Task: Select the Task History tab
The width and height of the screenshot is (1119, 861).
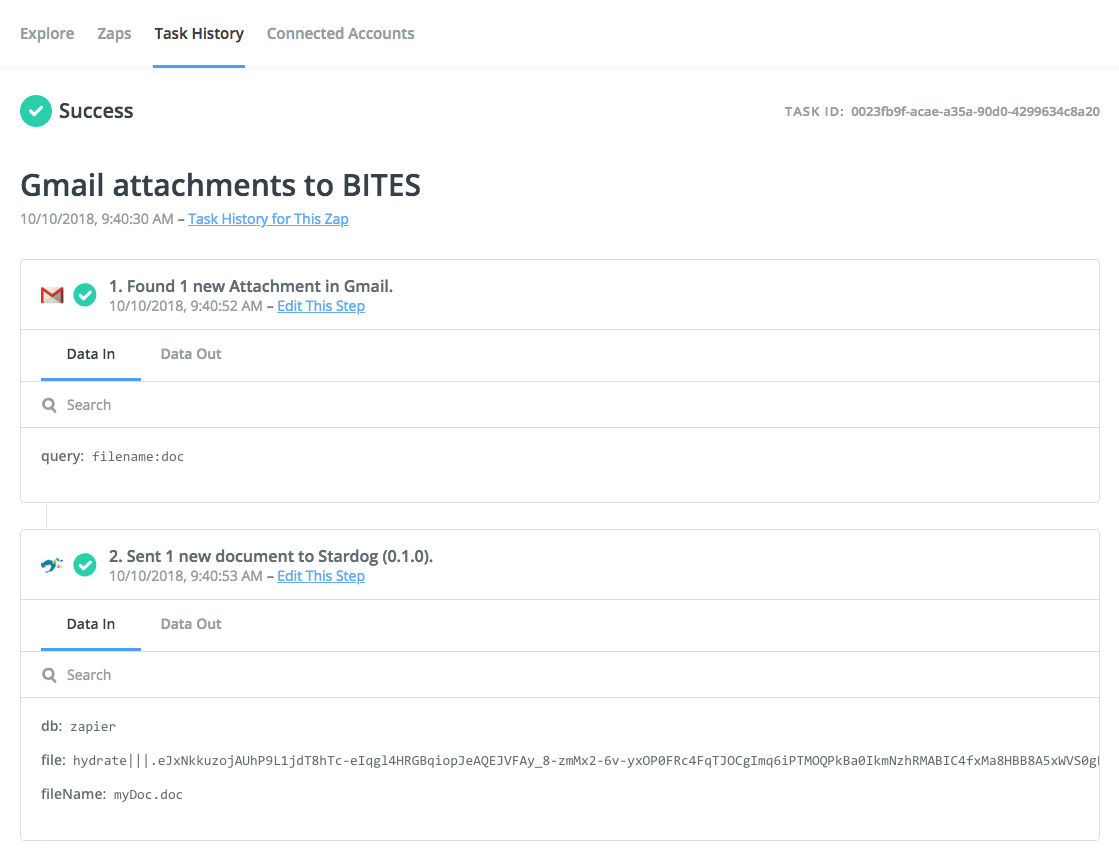Action: click(x=199, y=34)
